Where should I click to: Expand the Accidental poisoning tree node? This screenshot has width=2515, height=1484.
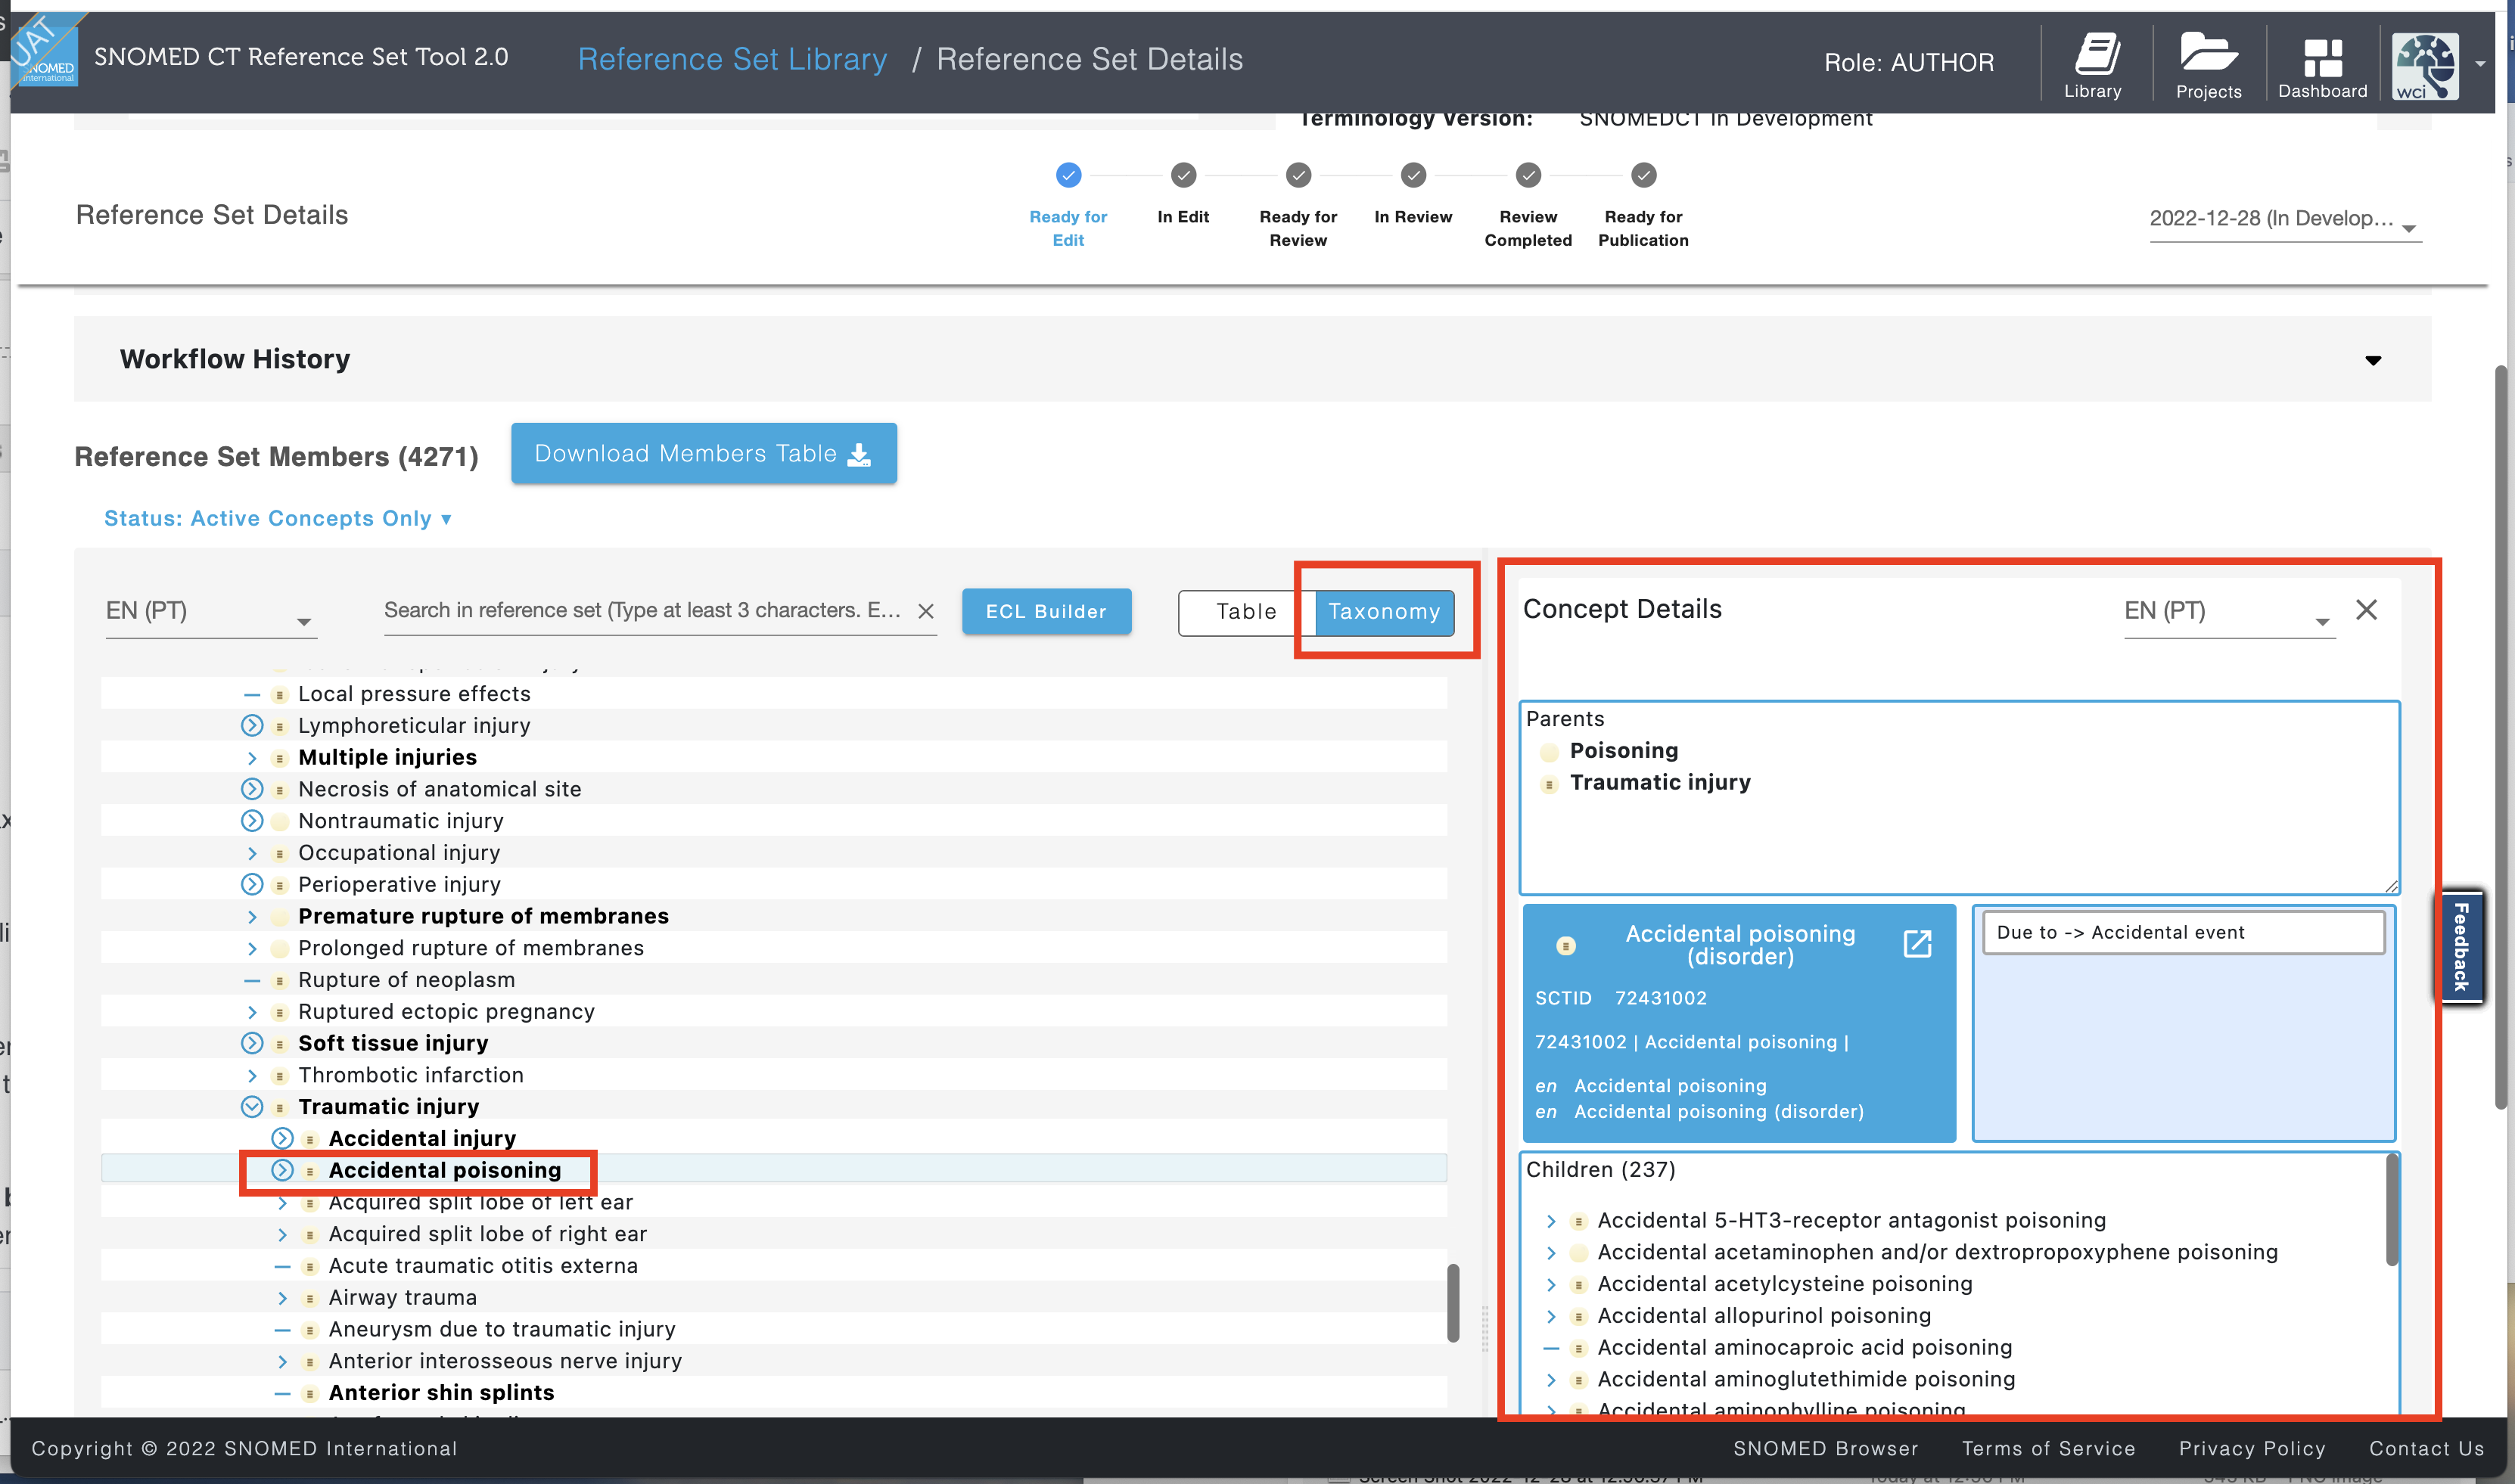pyautogui.click(x=282, y=1170)
